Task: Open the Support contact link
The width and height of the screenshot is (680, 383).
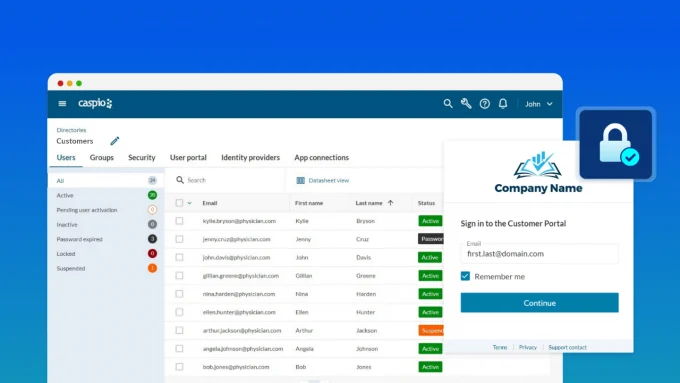Action: point(567,347)
